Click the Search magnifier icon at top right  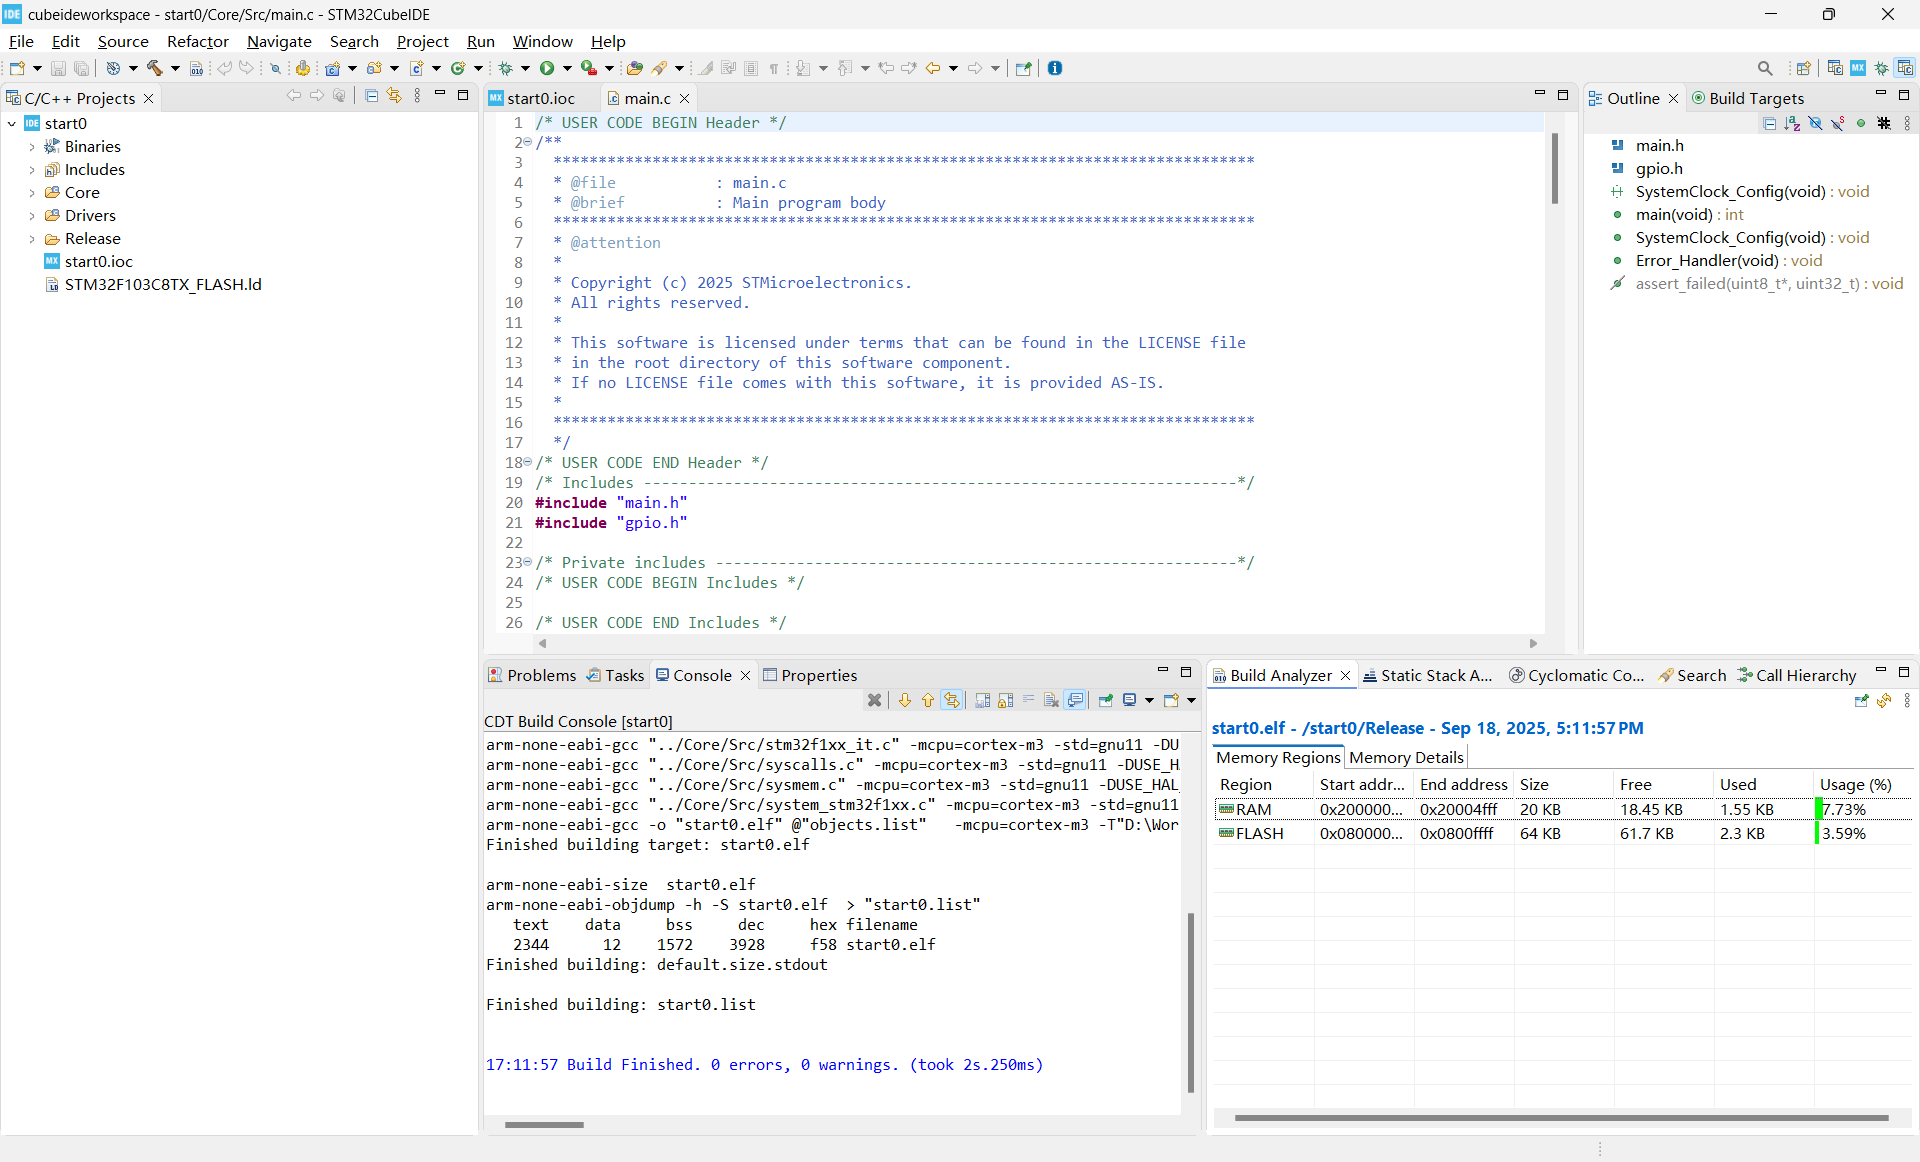pyautogui.click(x=1765, y=68)
